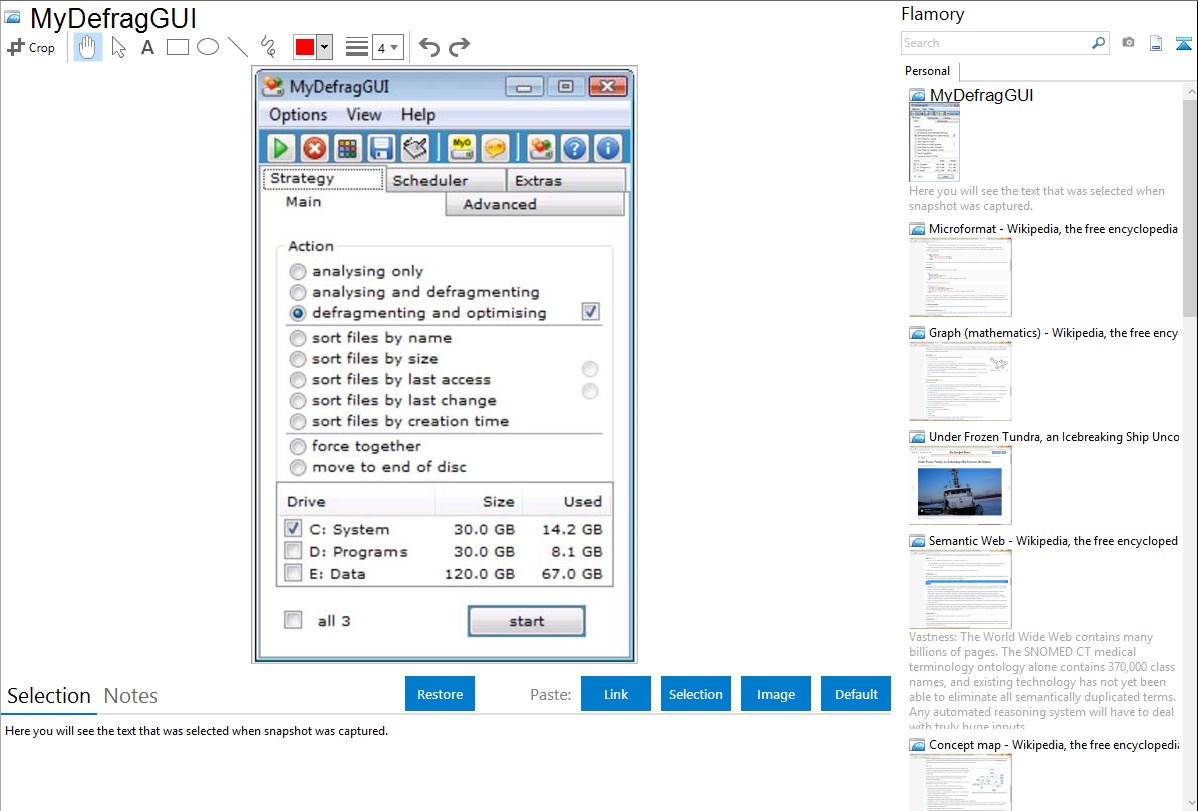This screenshot has width=1198, height=811.
Task: Open the Help menu
Action: tap(418, 115)
